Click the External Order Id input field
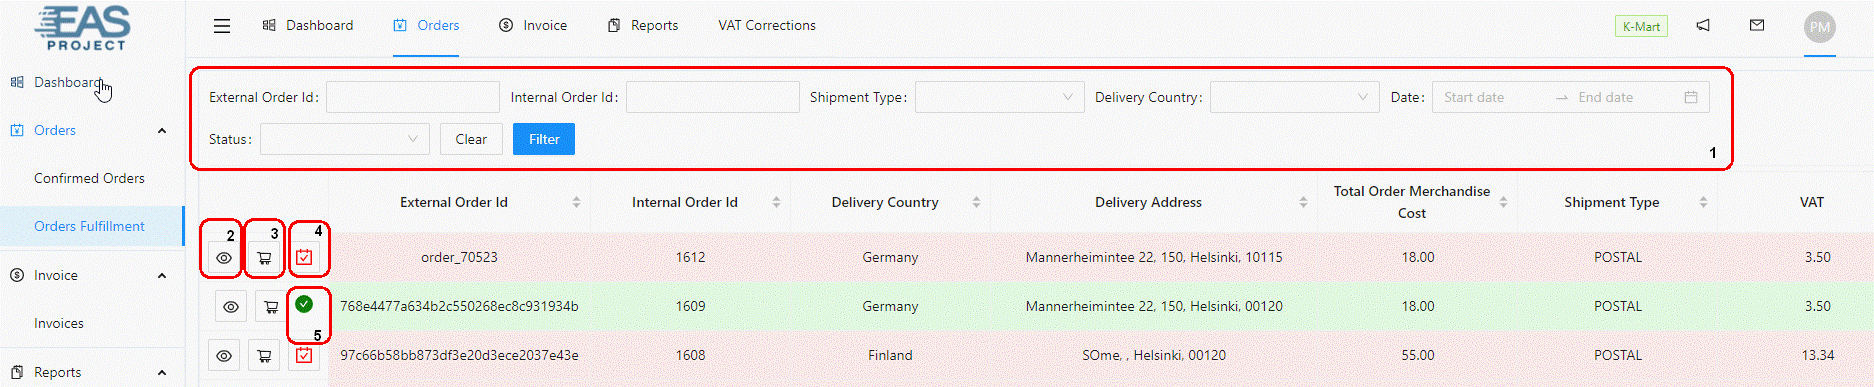This screenshot has width=1874, height=387. (412, 97)
